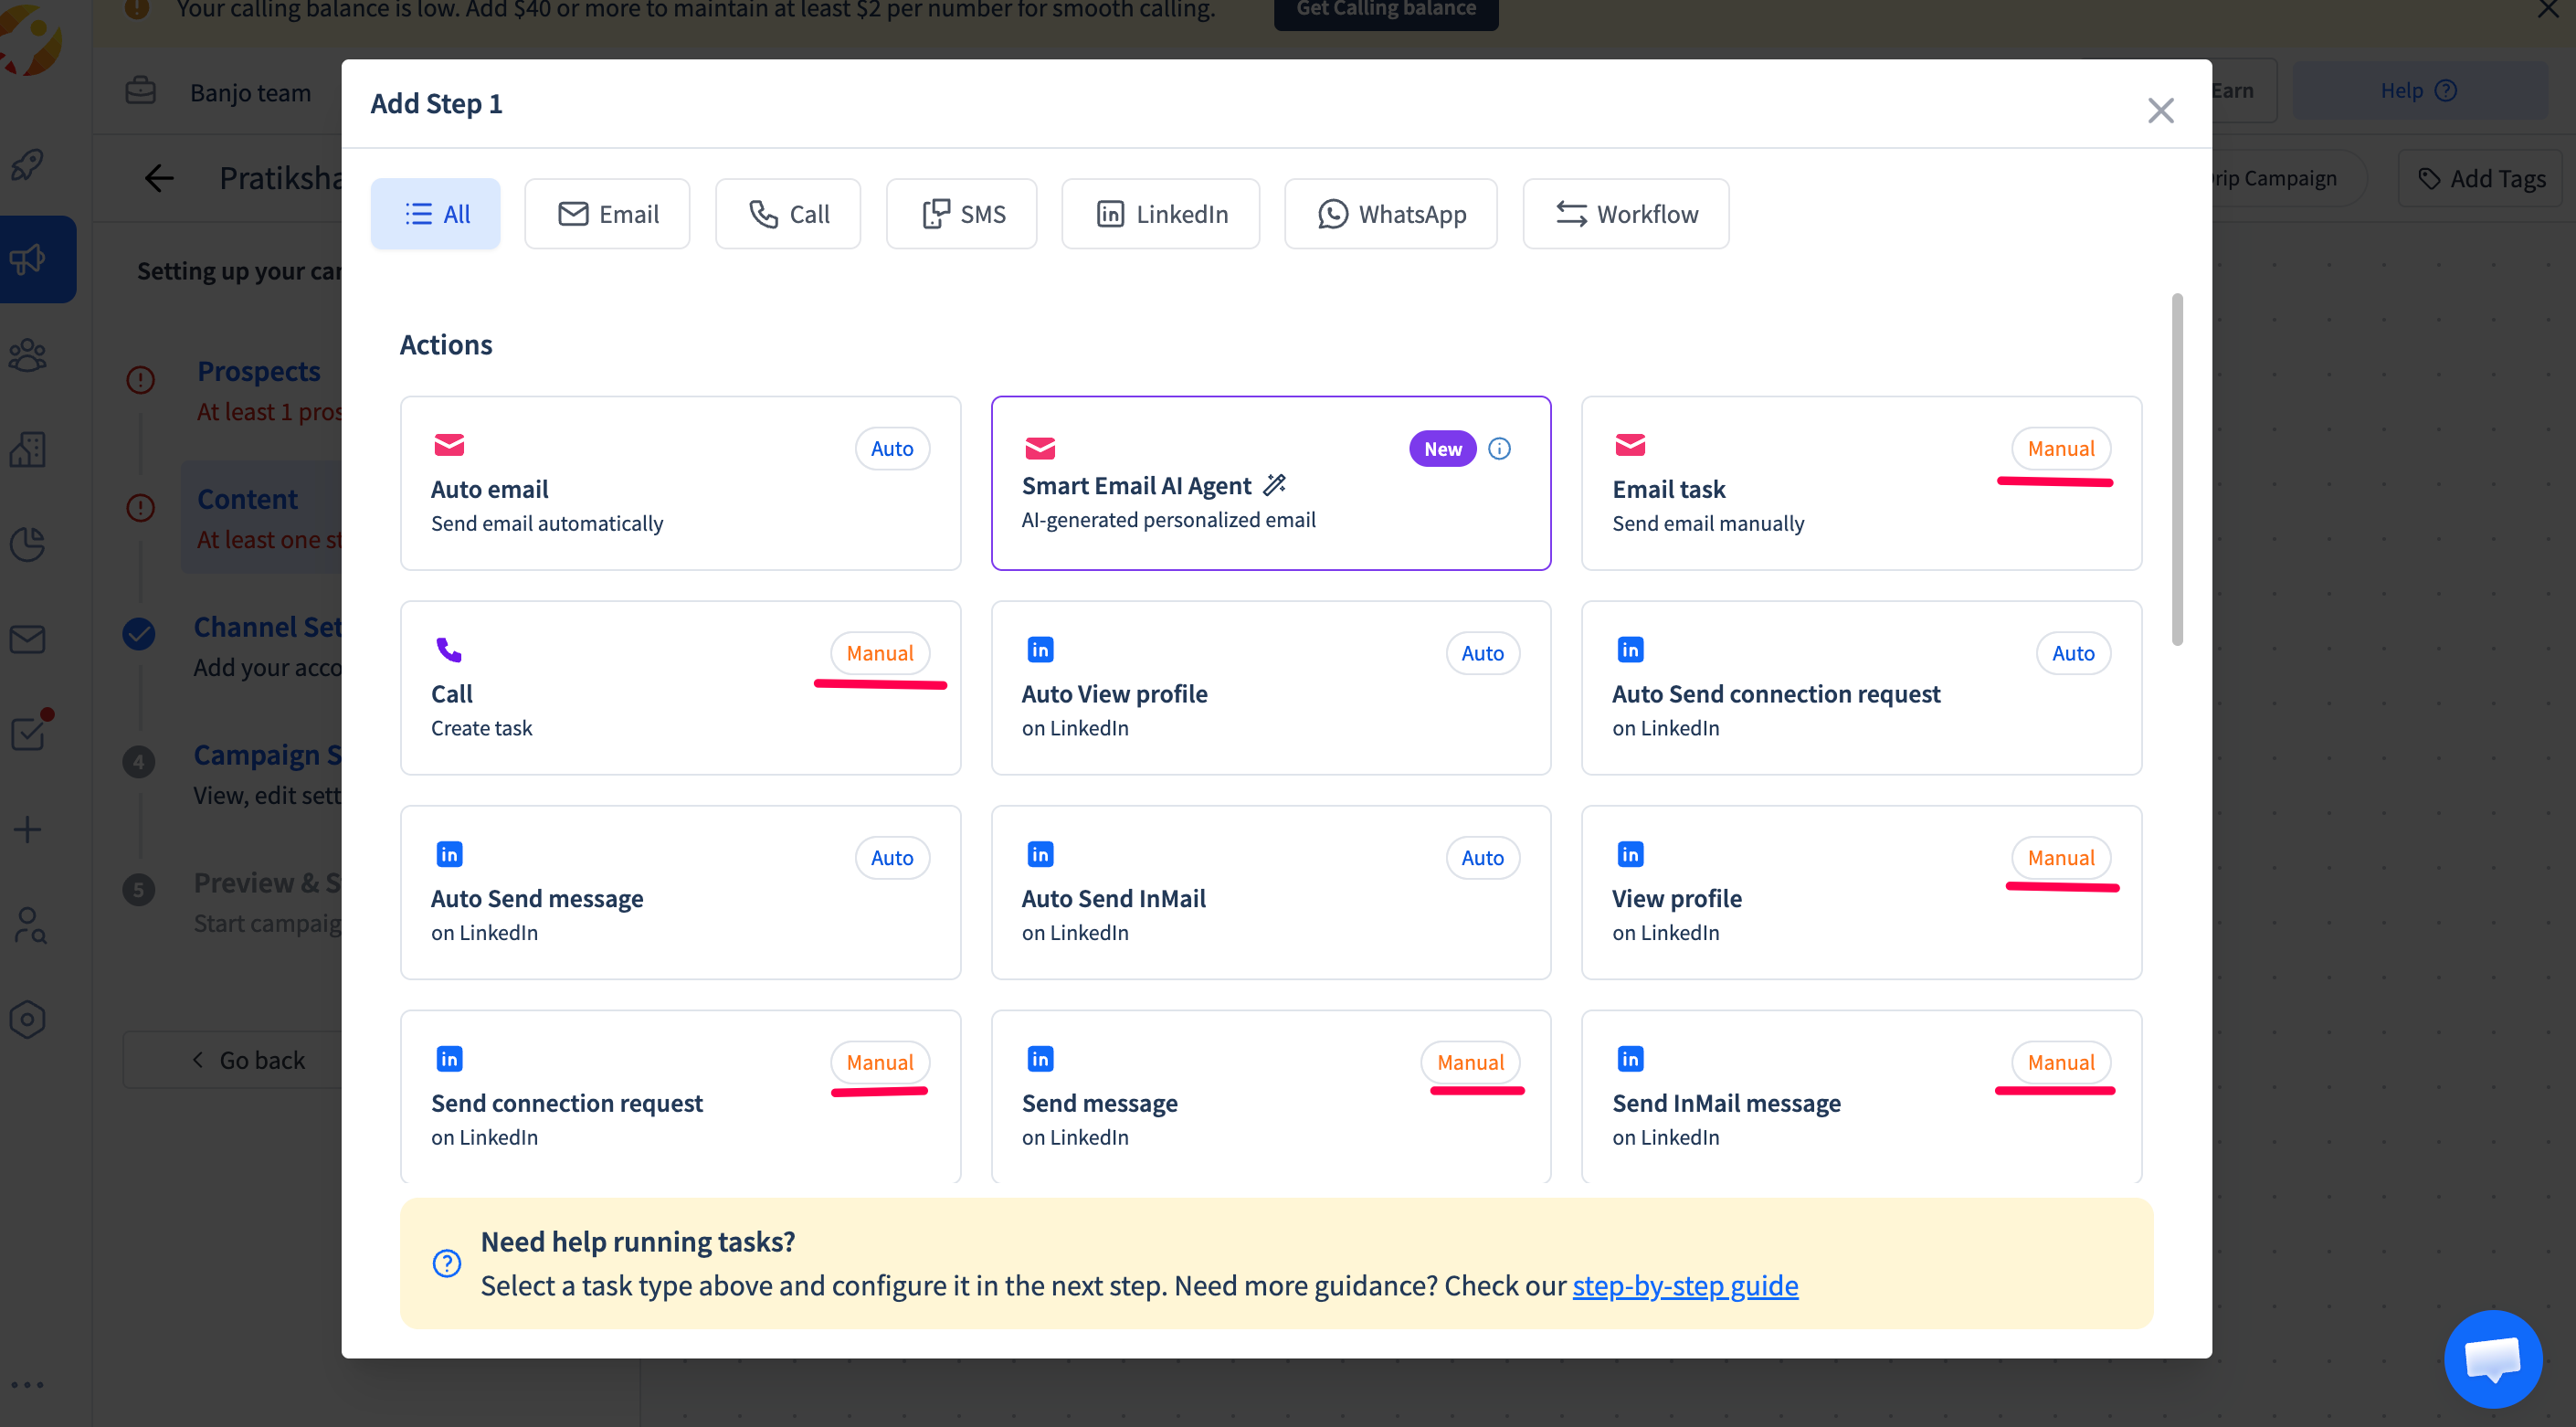
Task: Switch to the WhatsApp filter tab
Action: pyautogui.click(x=1390, y=214)
